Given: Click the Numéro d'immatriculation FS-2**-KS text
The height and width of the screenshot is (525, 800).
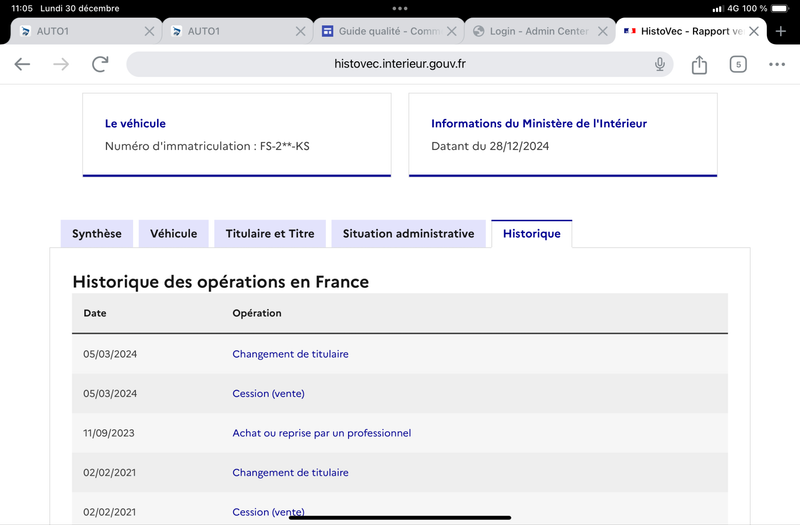Looking at the screenshot, I should click(x=207, y=146).
